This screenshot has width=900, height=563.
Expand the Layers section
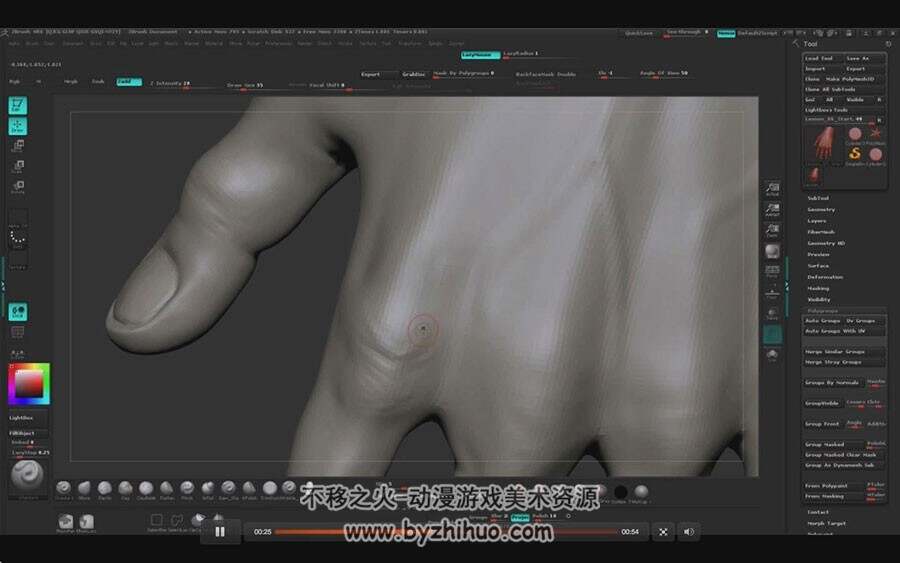[x=817, y=221]
